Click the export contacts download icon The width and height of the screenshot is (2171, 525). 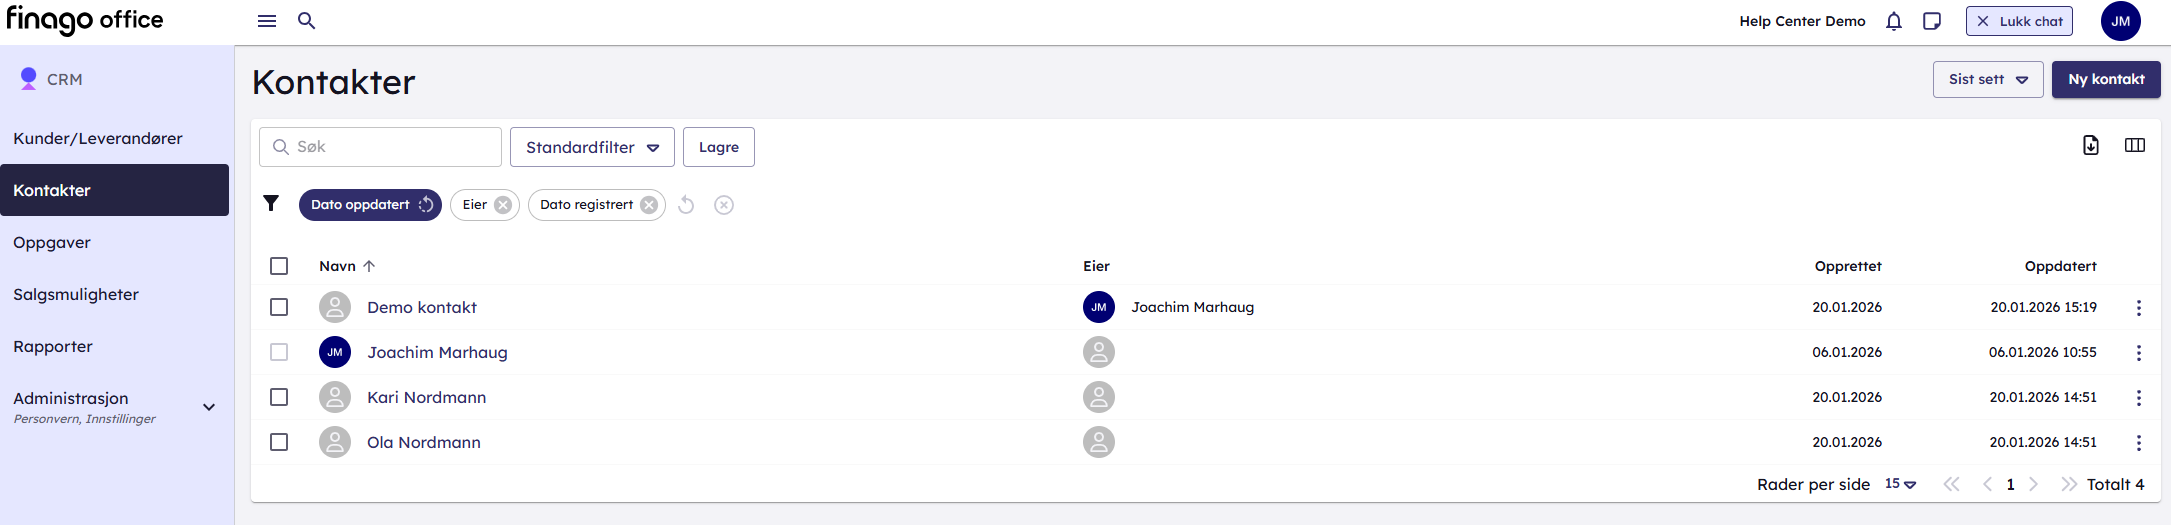[2091, 146]
